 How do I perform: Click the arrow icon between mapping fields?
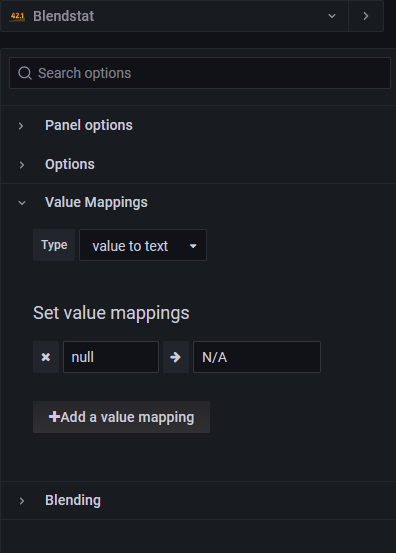pos(176,357)
